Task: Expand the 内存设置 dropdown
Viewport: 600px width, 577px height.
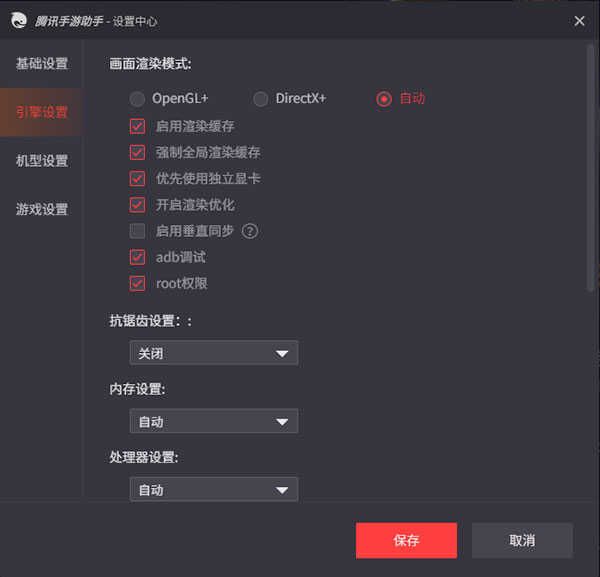Action: [x=213, y=421]
